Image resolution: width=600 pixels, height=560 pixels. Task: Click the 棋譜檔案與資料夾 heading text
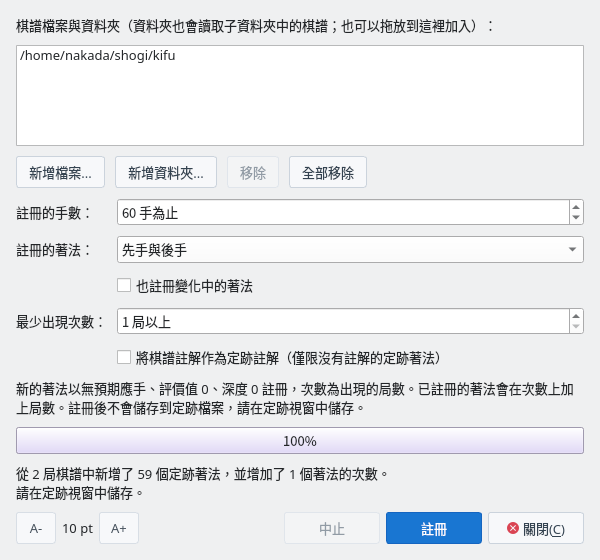point(68,26)
